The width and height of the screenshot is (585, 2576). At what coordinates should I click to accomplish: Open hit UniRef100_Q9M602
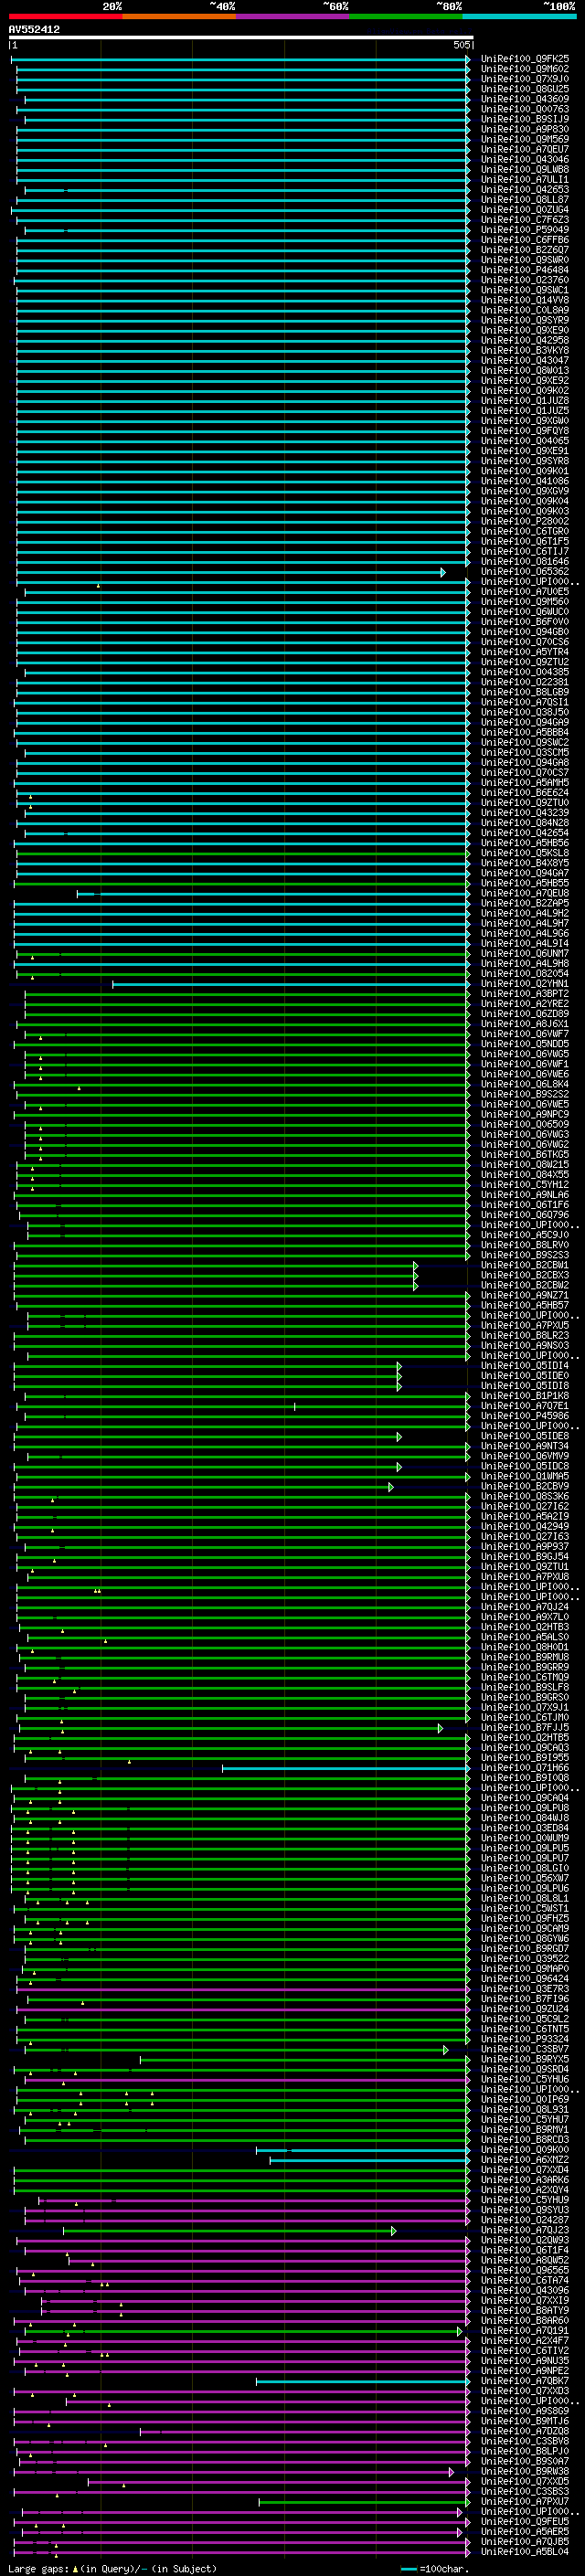(525, 69)
